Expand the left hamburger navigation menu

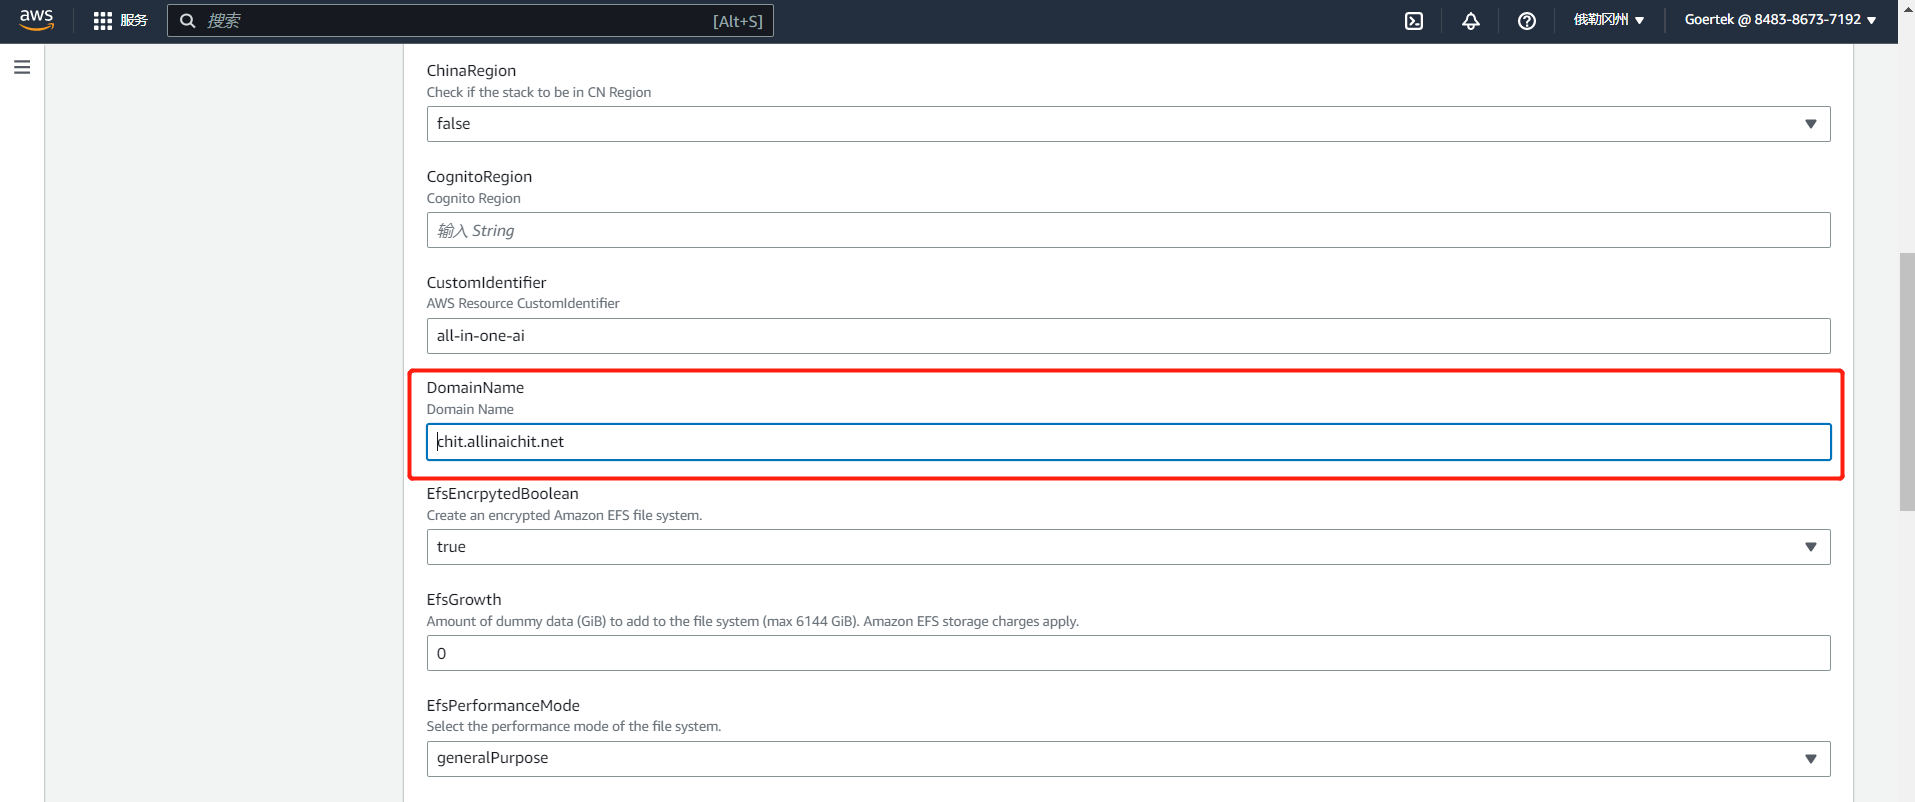pyautogui.click(x=22, y=67)
